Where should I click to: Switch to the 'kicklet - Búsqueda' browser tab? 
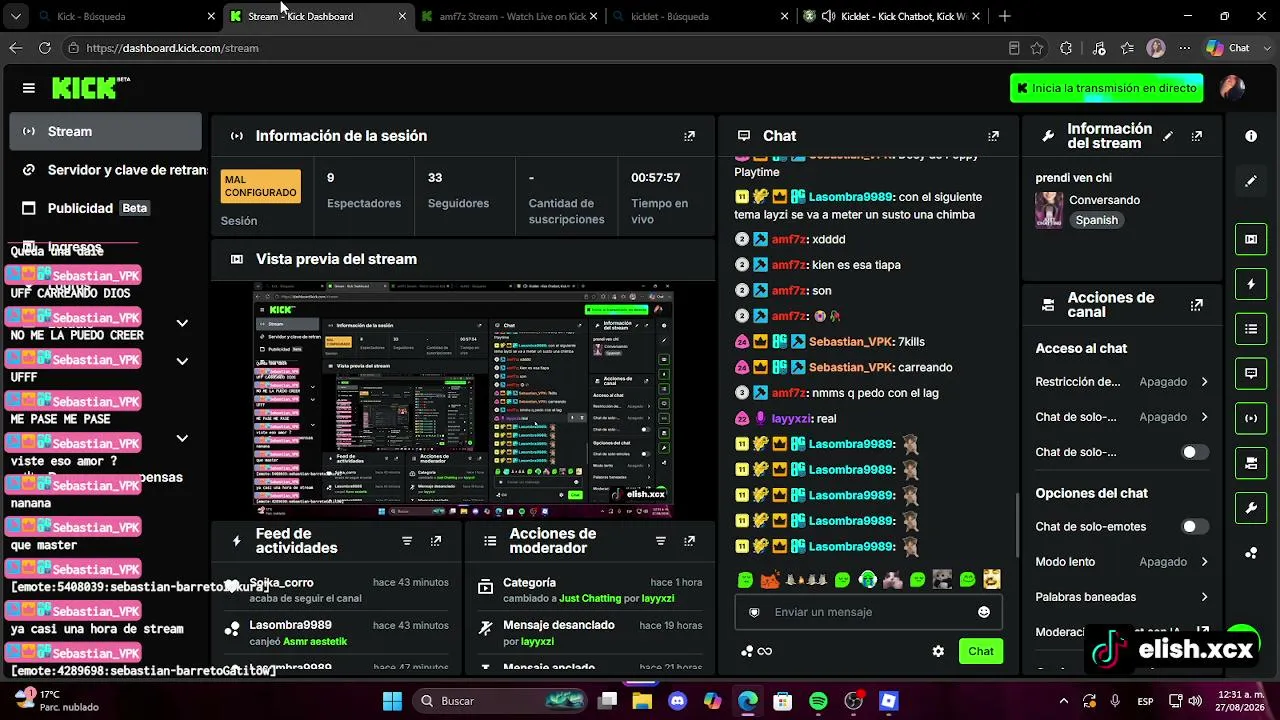click(x=700, y=16)
